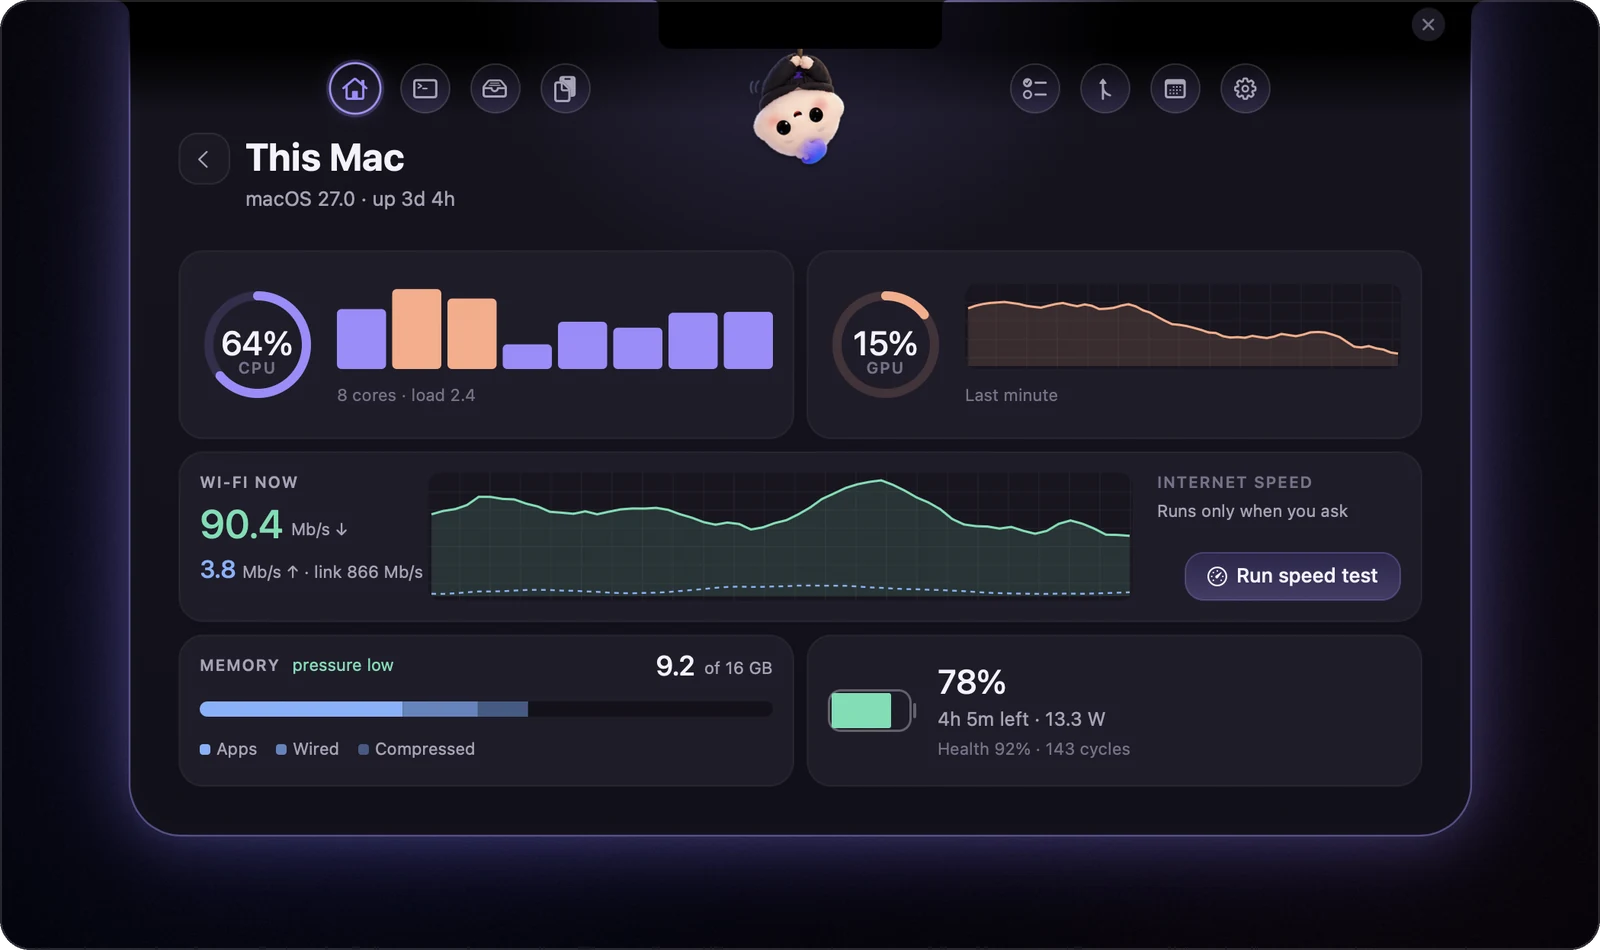Click the "Last minute" label
This screenshot has width=1600, height=950.
point(1011,395)
